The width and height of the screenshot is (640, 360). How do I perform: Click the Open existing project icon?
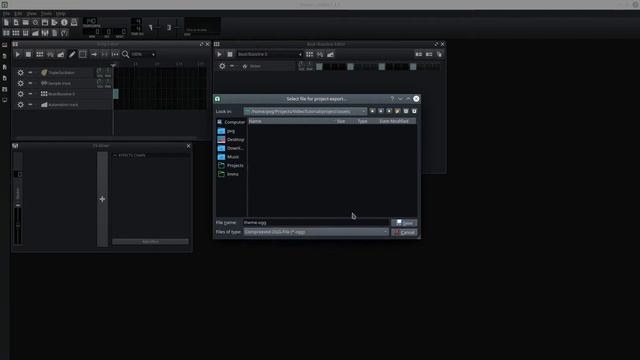click(x=26, y=22)
